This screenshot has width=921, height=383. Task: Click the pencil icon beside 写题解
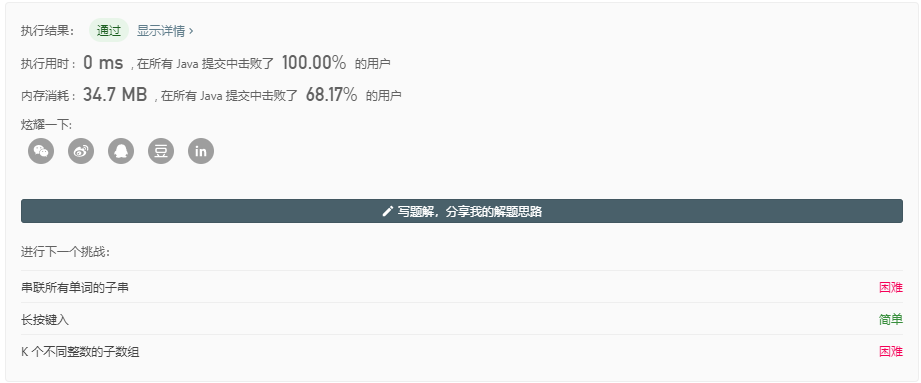(387, 211)
